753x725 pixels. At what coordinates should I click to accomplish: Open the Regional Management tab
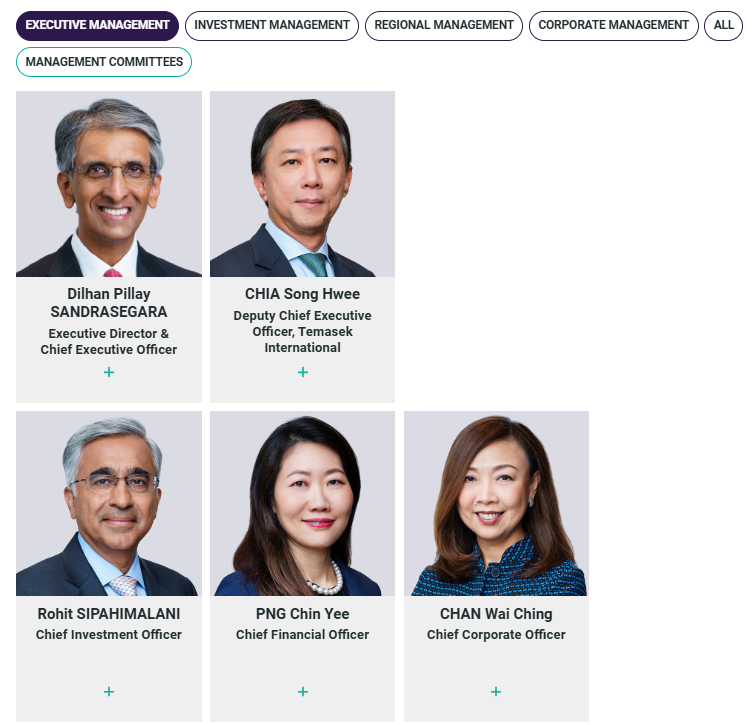click(x=444, y=25)
